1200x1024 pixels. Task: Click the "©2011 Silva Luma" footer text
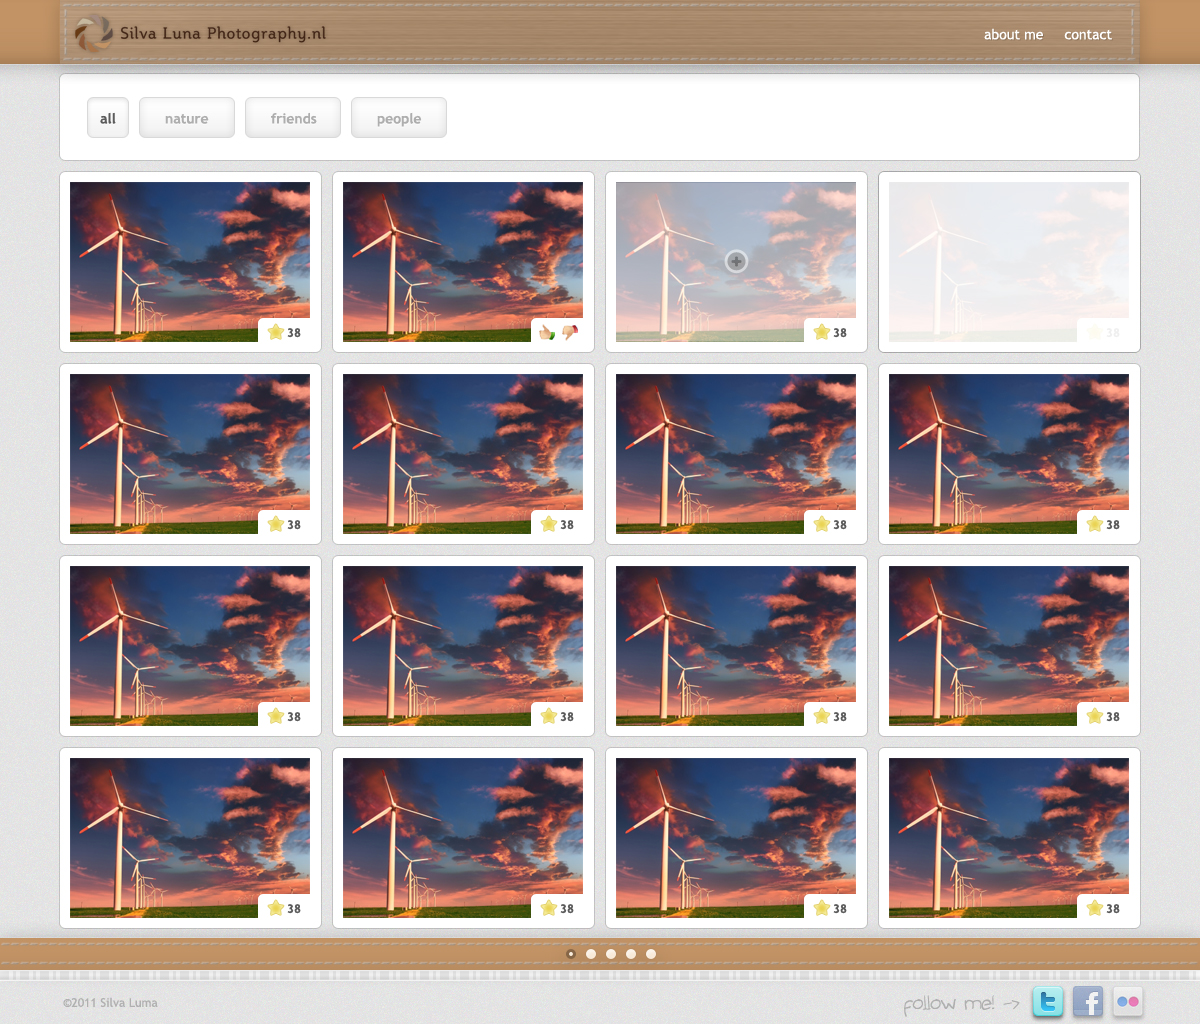pos(110,1003)
